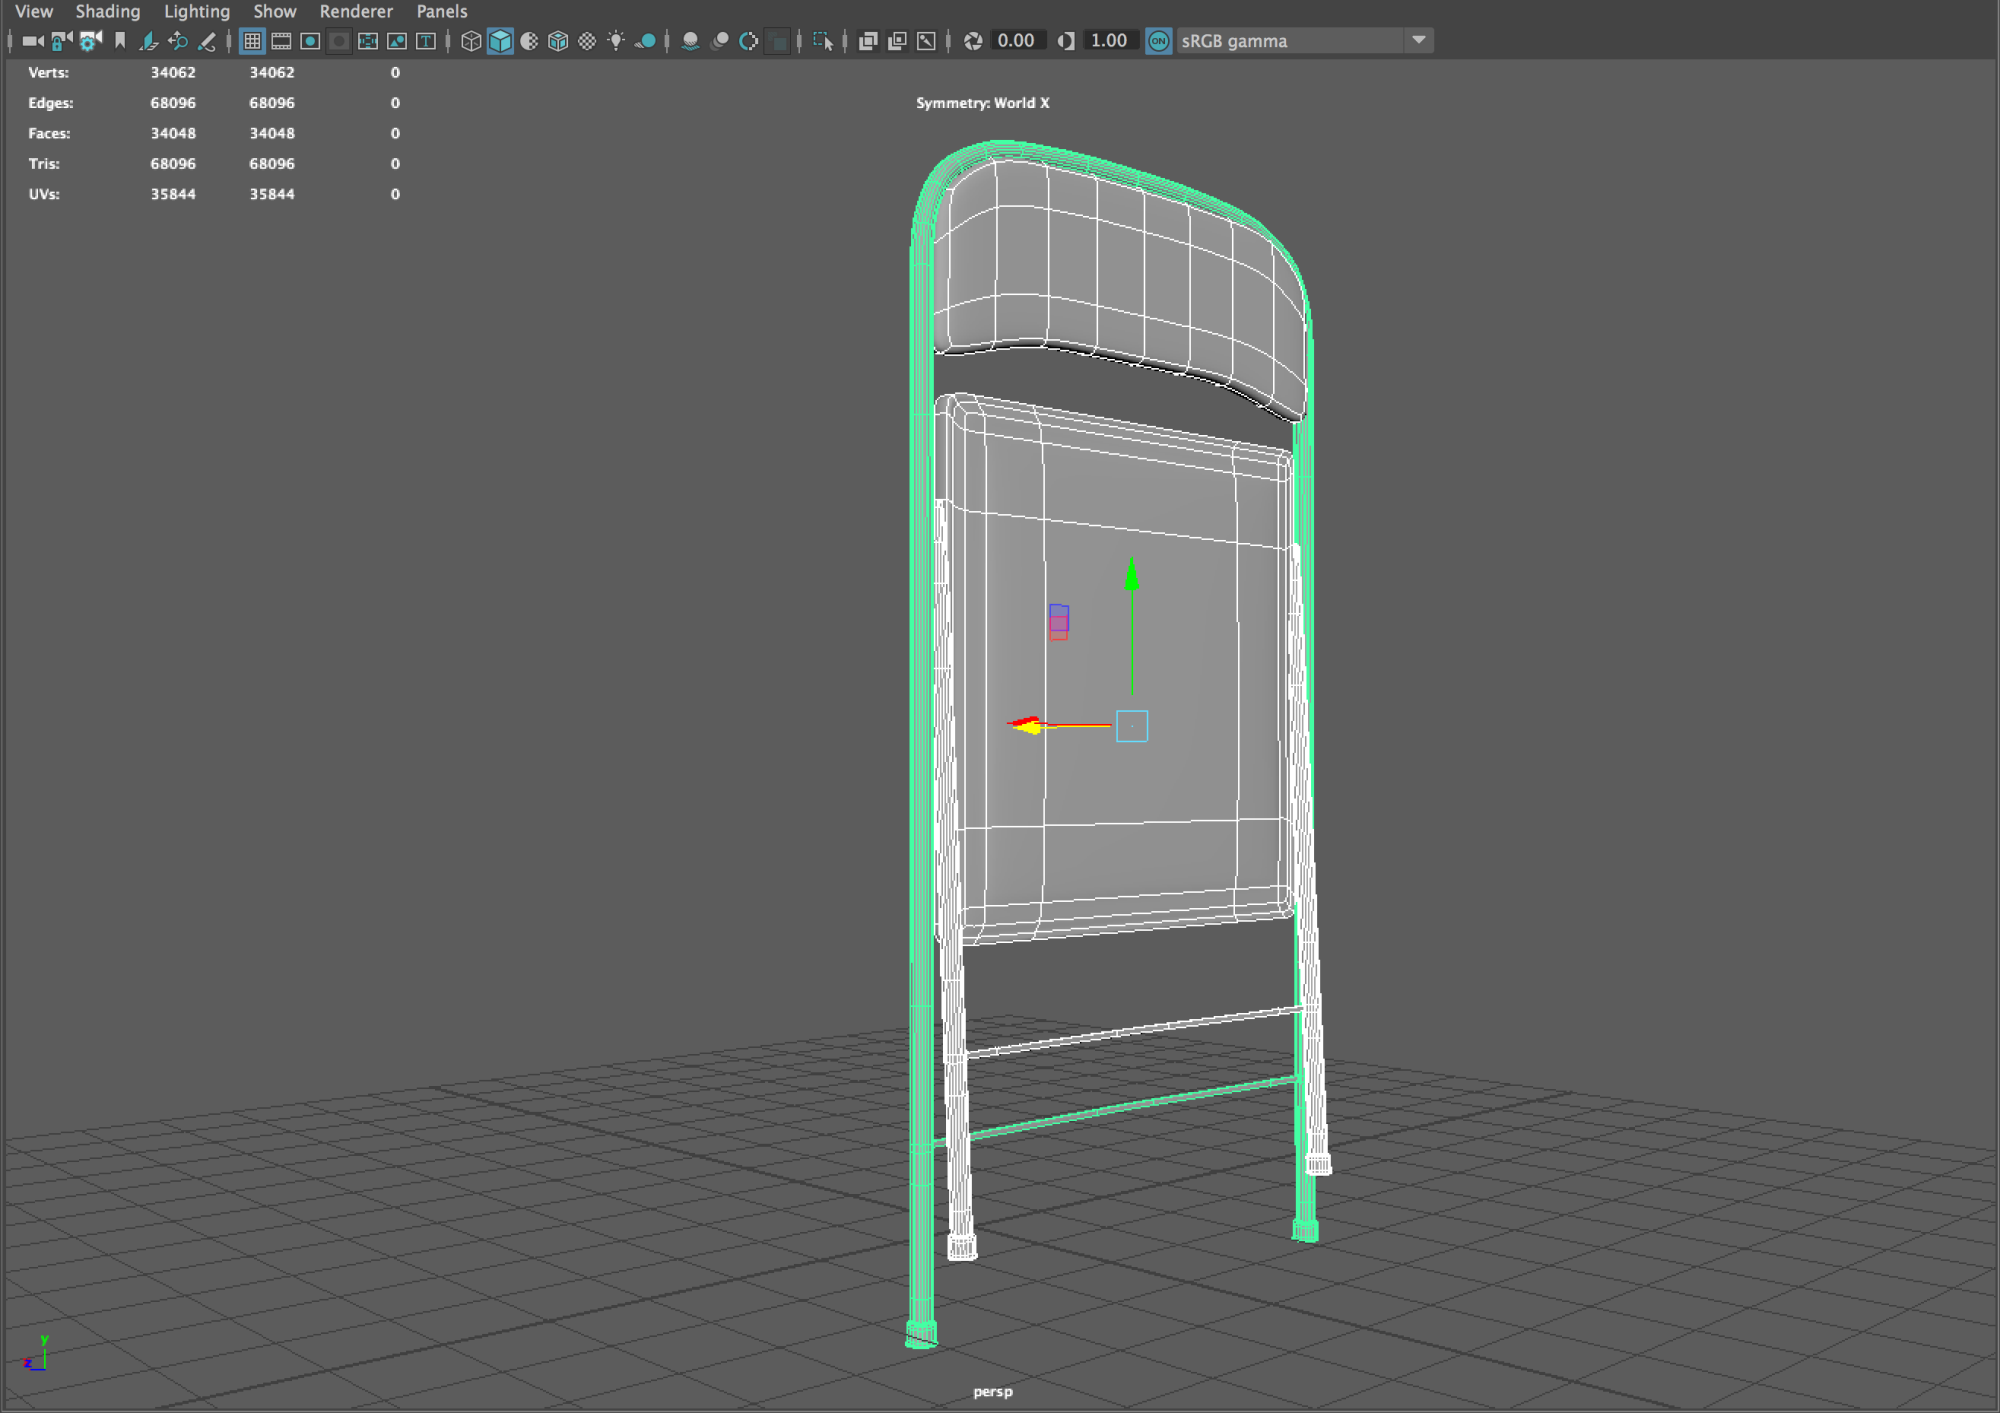Click the first 34062 Verts count value
The width and height of the screenshot is (2000, 1413).
coord(173,72)
